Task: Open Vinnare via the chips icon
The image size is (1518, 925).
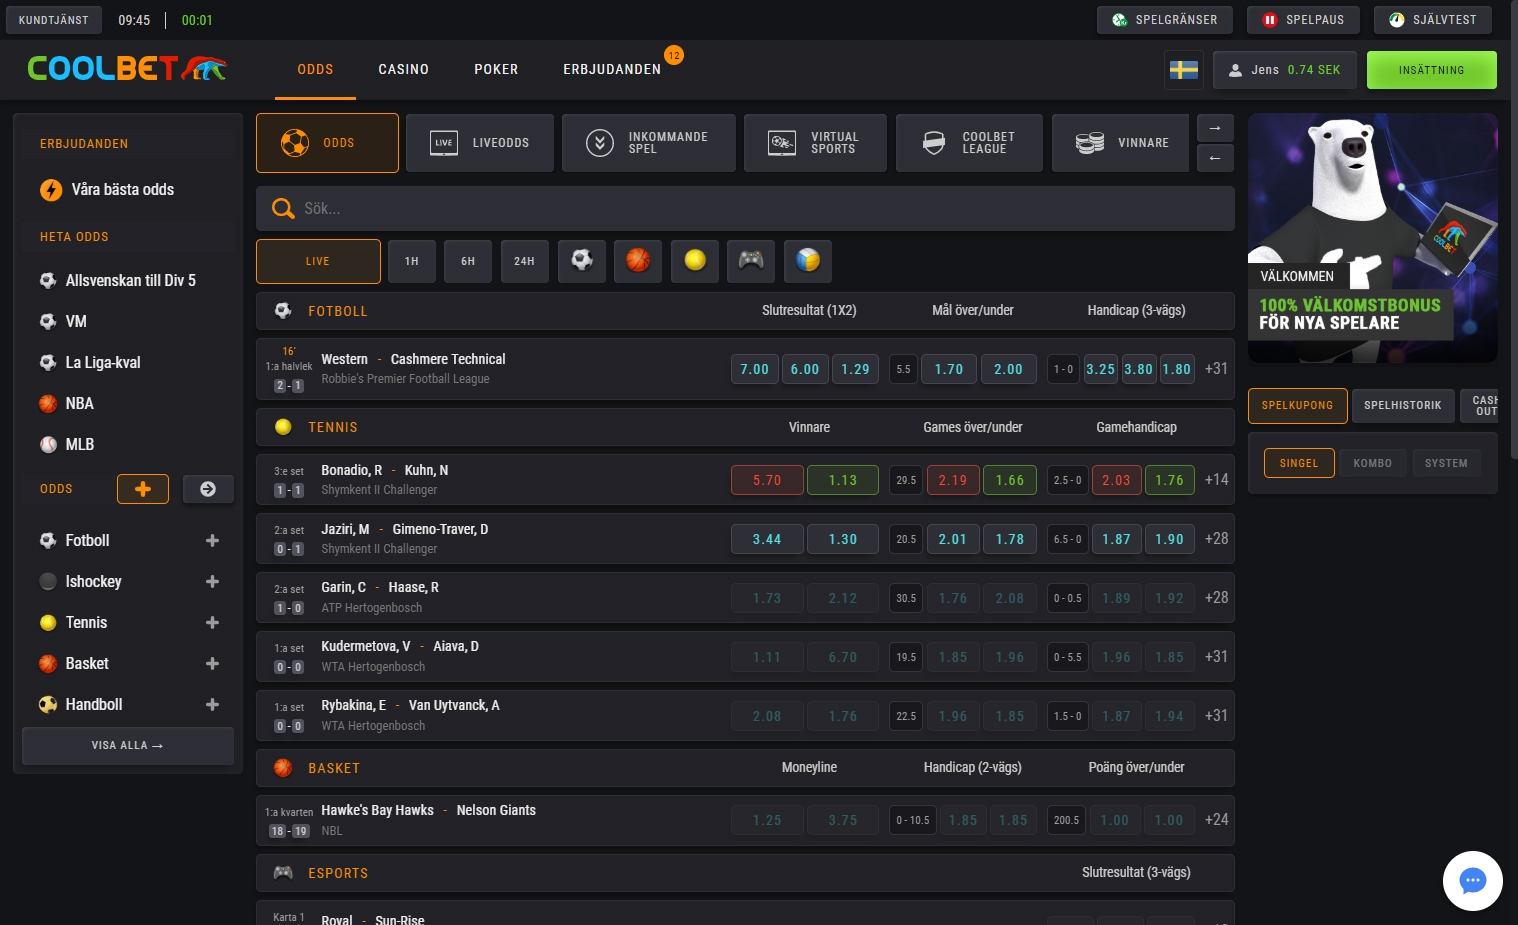Action: (1119, 142)
